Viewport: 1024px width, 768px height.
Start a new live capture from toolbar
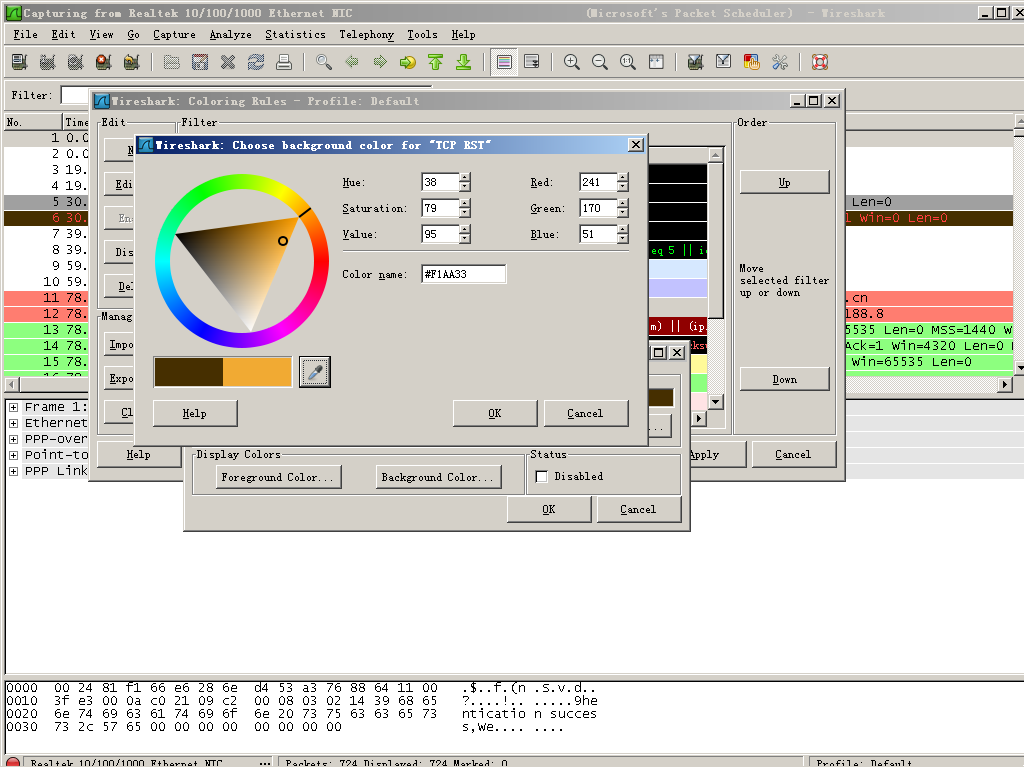click(75, 62)
